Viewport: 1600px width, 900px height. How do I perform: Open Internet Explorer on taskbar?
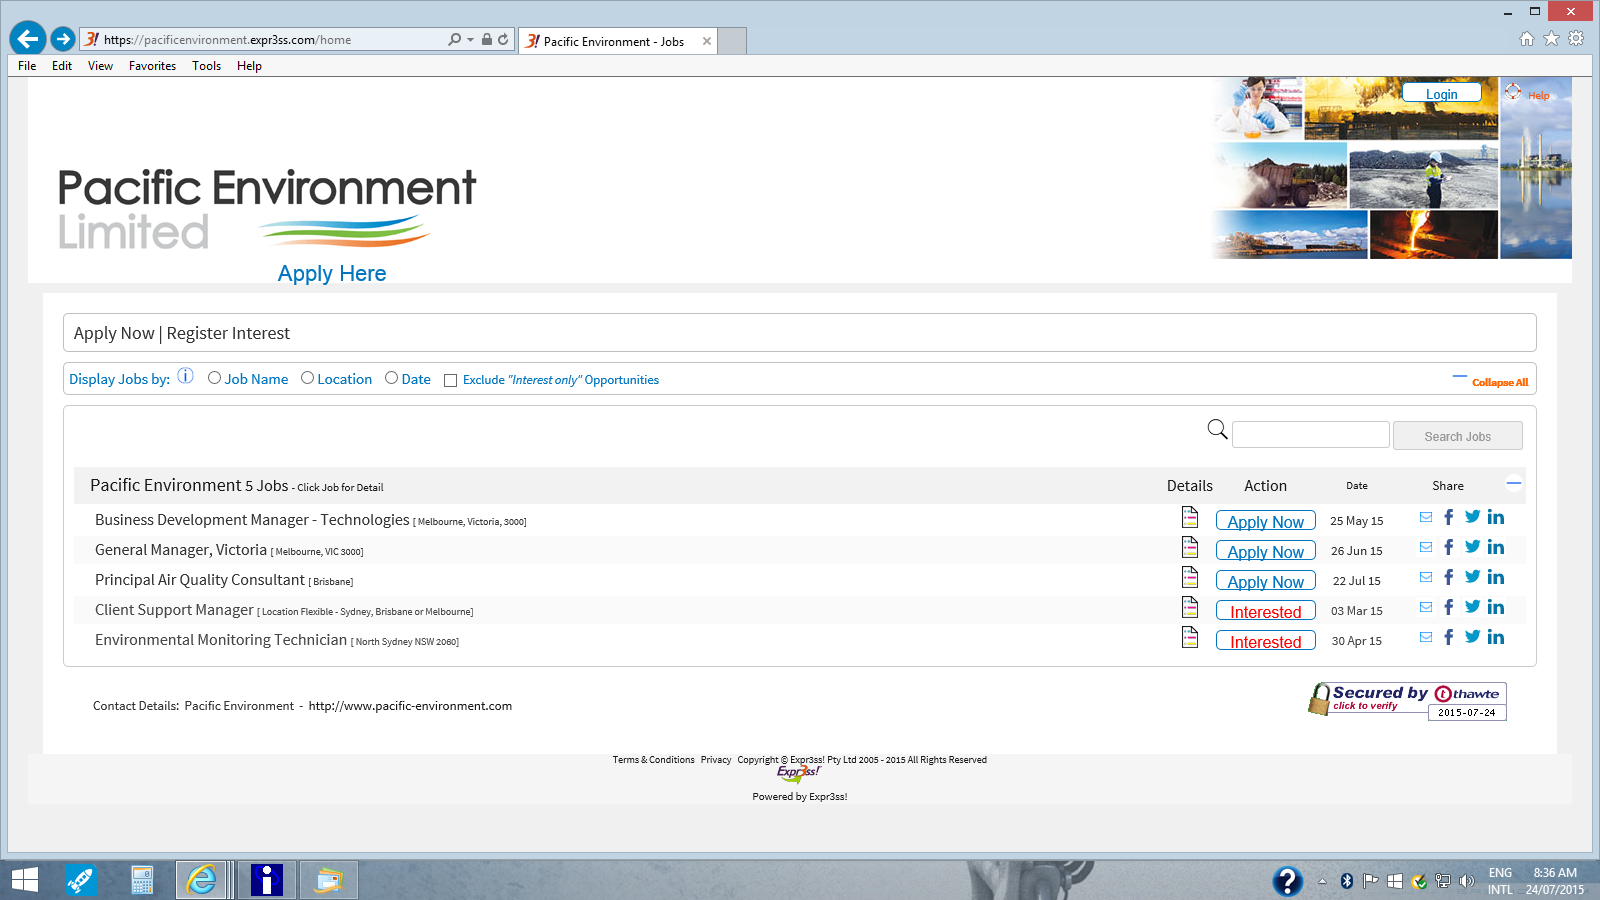point(202,880)
